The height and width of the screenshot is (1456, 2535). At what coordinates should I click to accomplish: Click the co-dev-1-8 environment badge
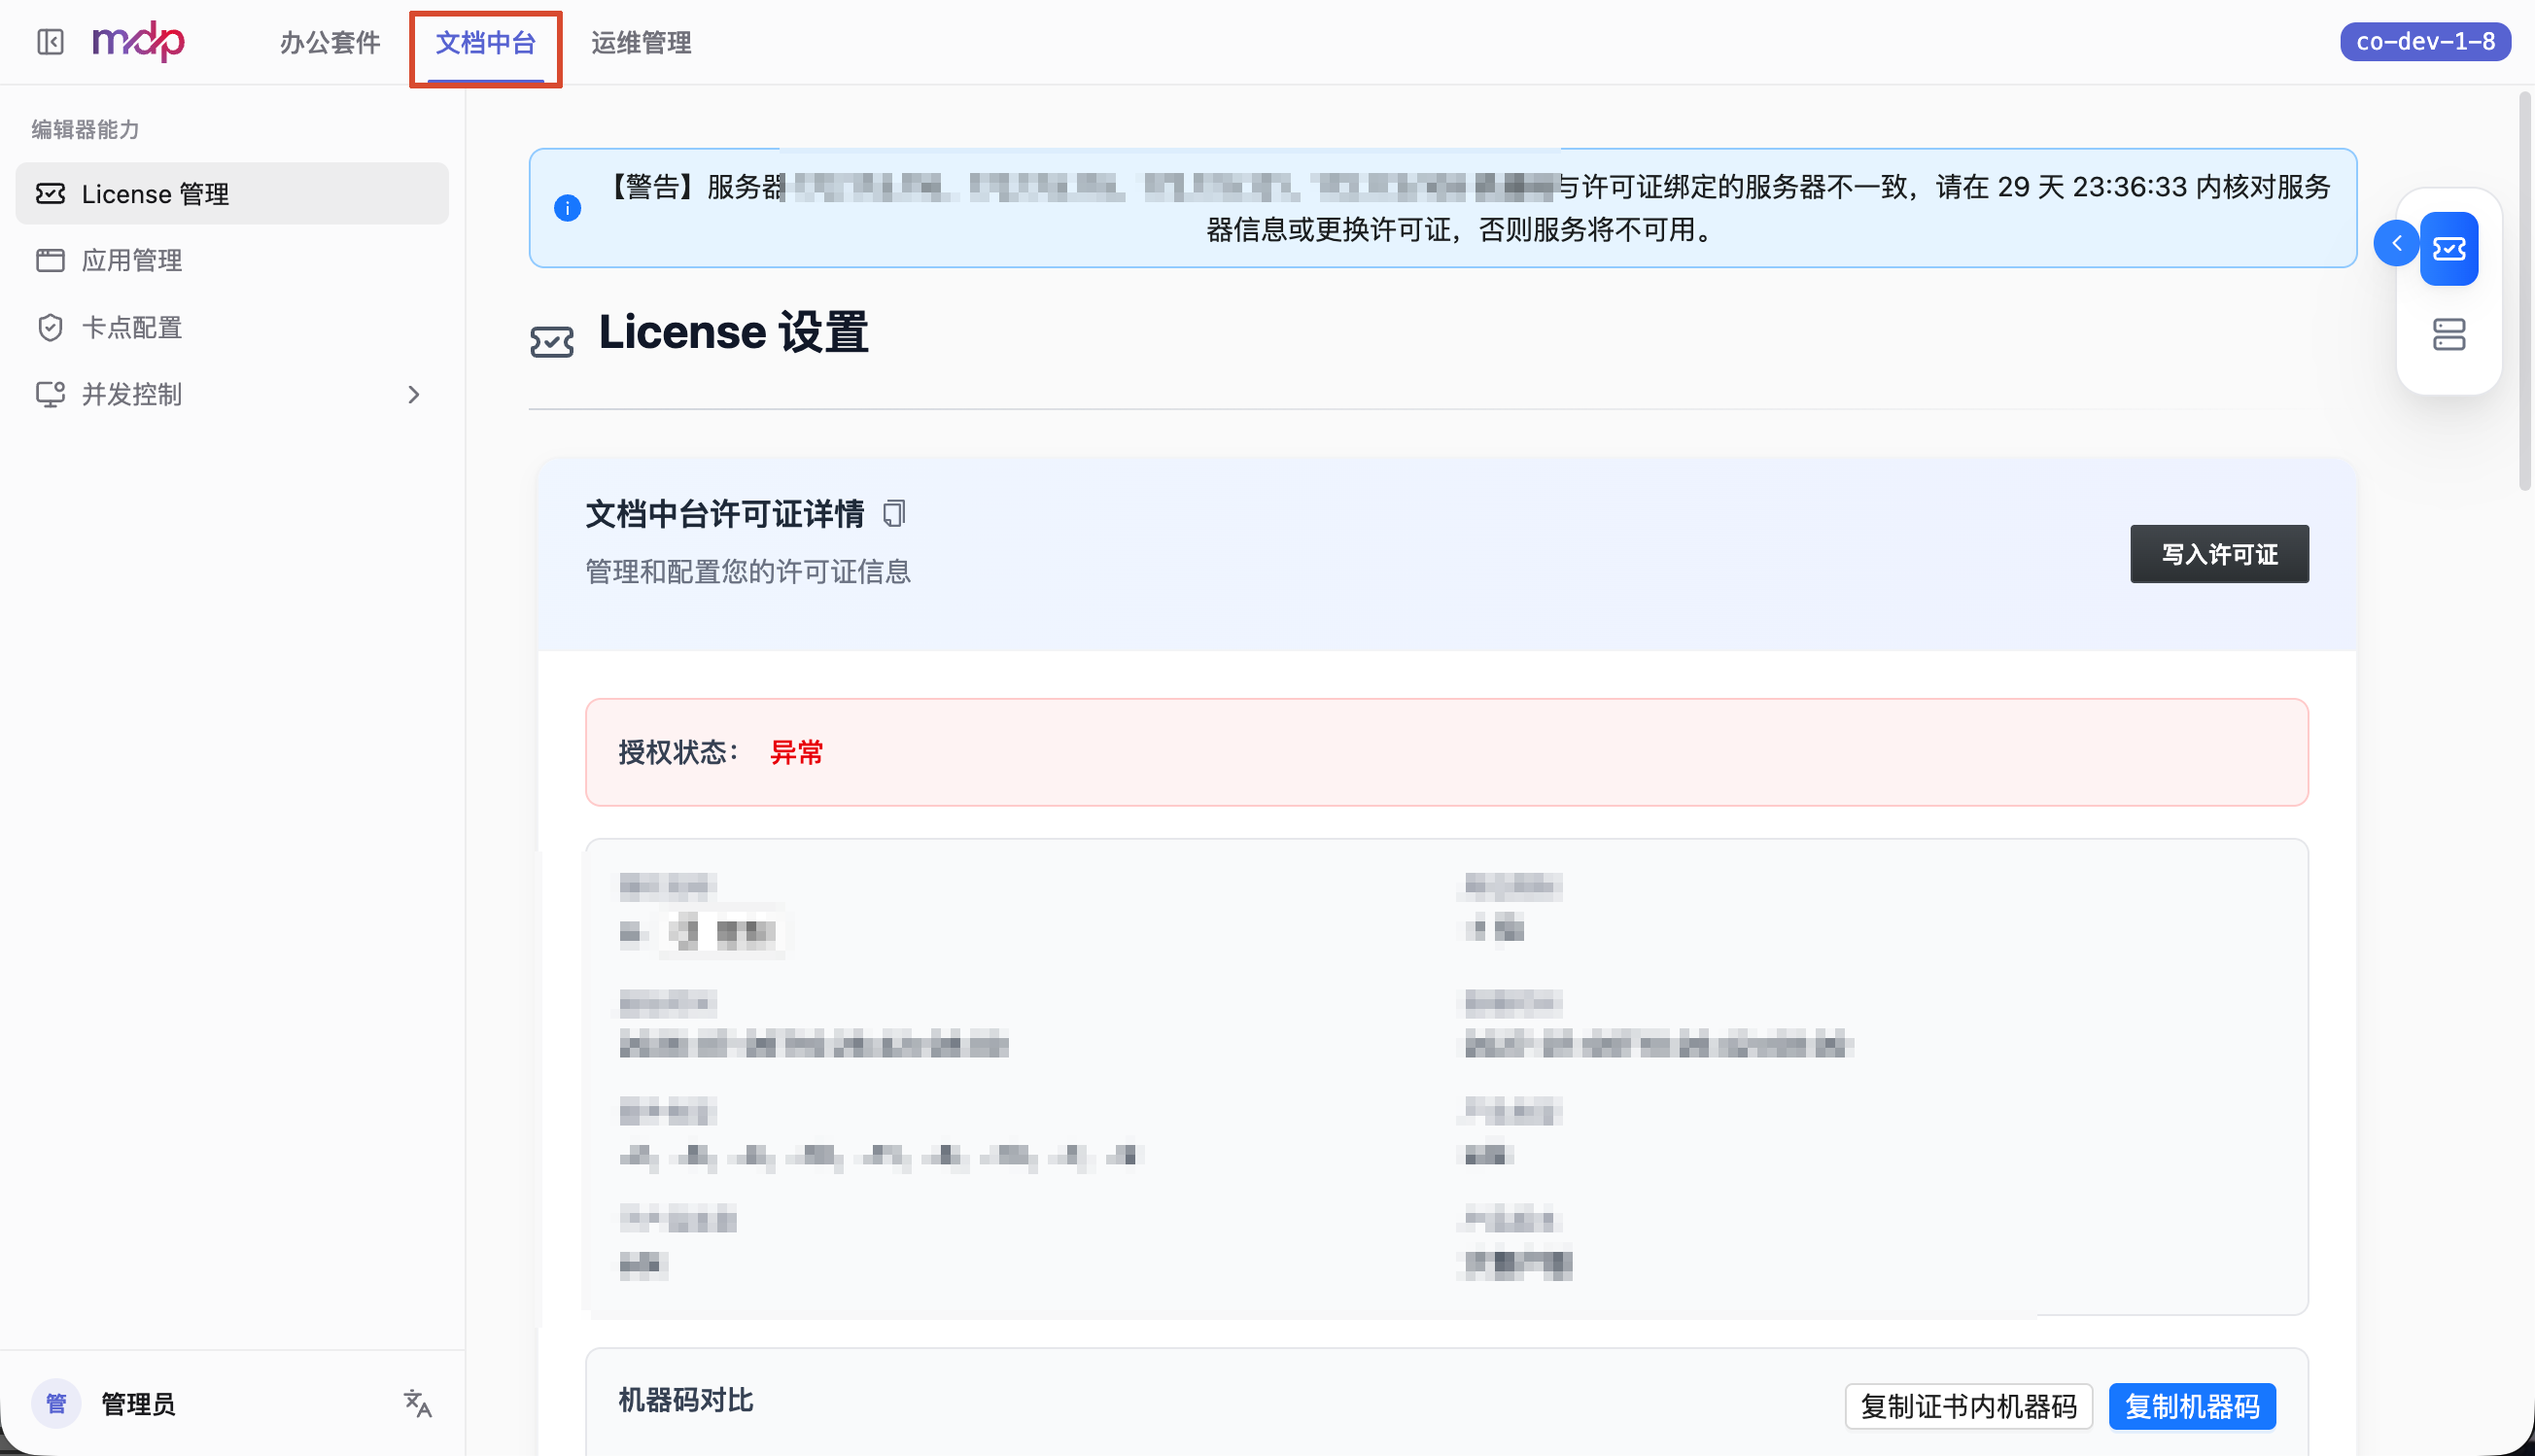click(x=2425, y=42)
